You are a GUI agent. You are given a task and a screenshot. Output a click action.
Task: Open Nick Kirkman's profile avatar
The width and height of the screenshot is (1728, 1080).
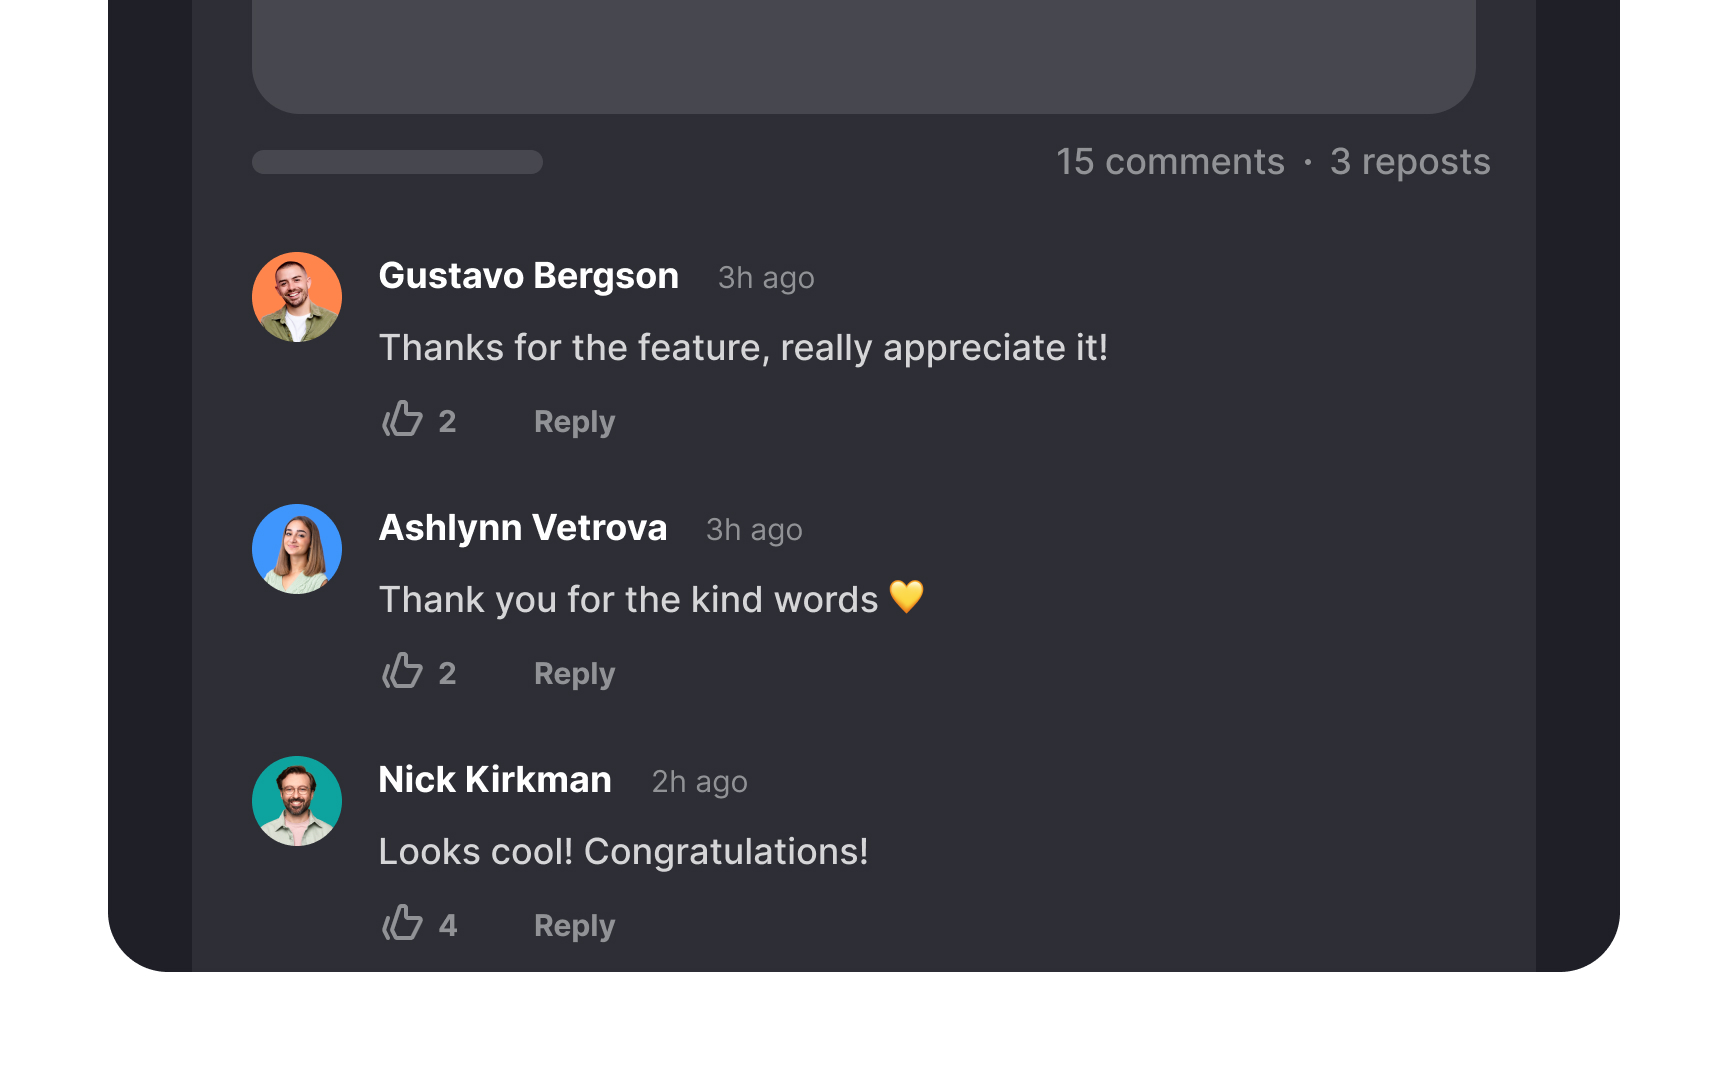[296, 801]
